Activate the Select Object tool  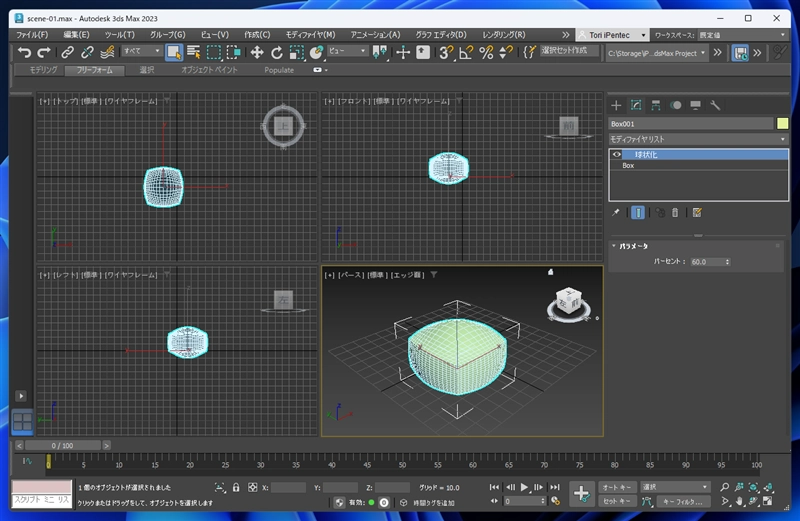(x=174, y=52)
